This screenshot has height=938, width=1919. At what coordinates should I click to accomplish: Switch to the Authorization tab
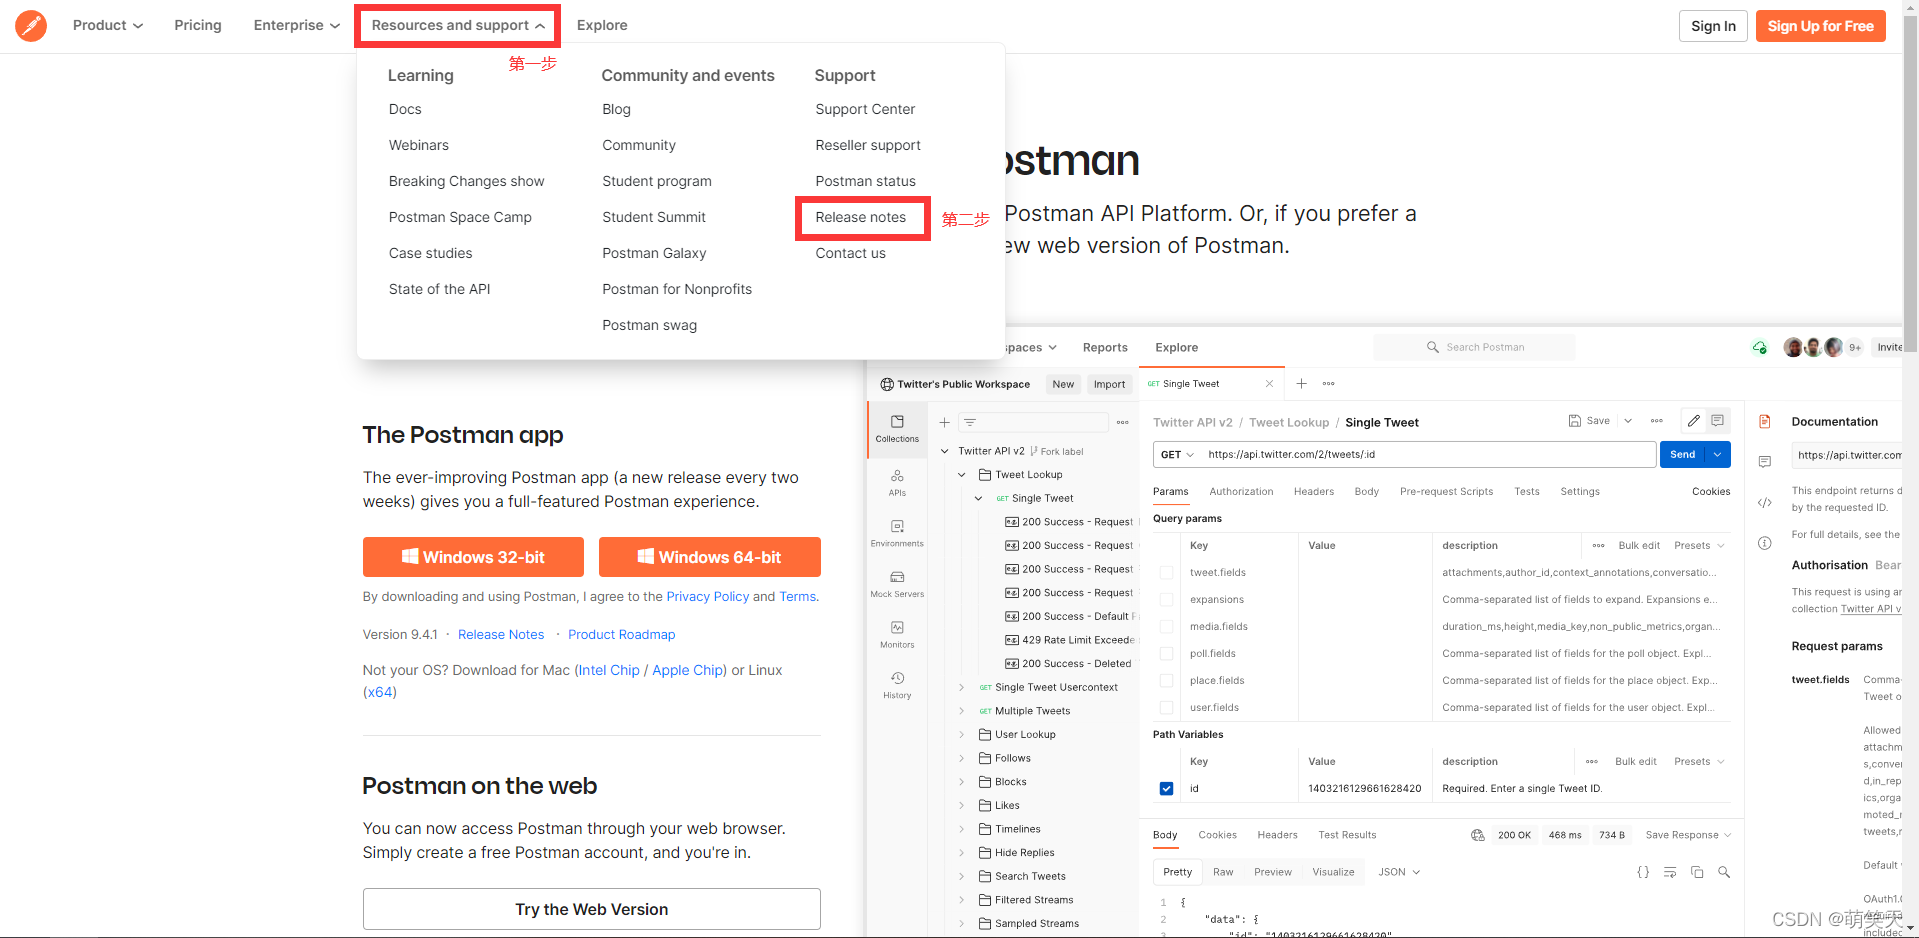[1241, 492]
